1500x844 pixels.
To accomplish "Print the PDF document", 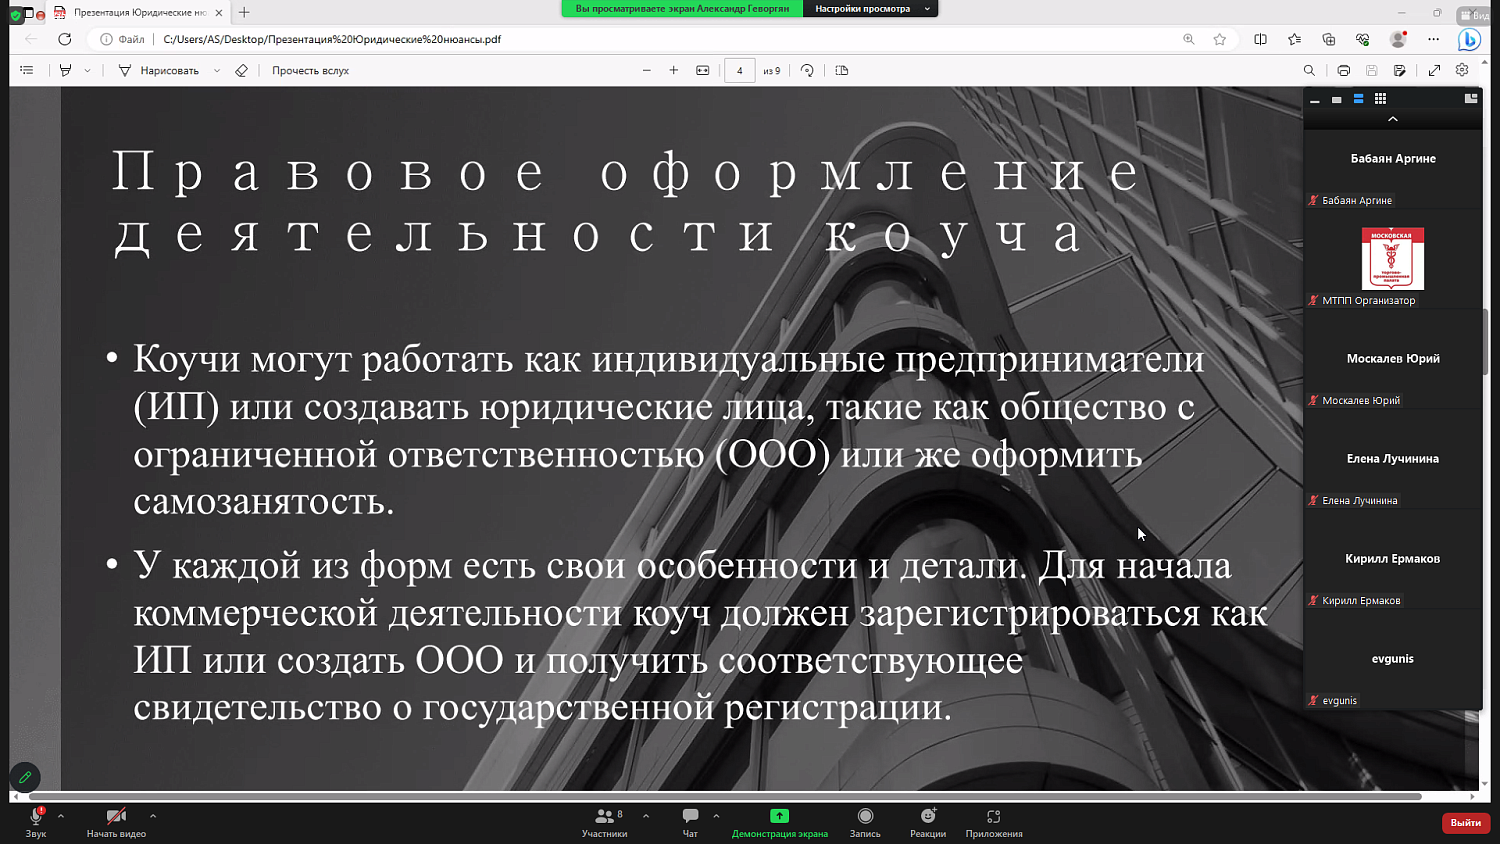I will click(1344, 70).
